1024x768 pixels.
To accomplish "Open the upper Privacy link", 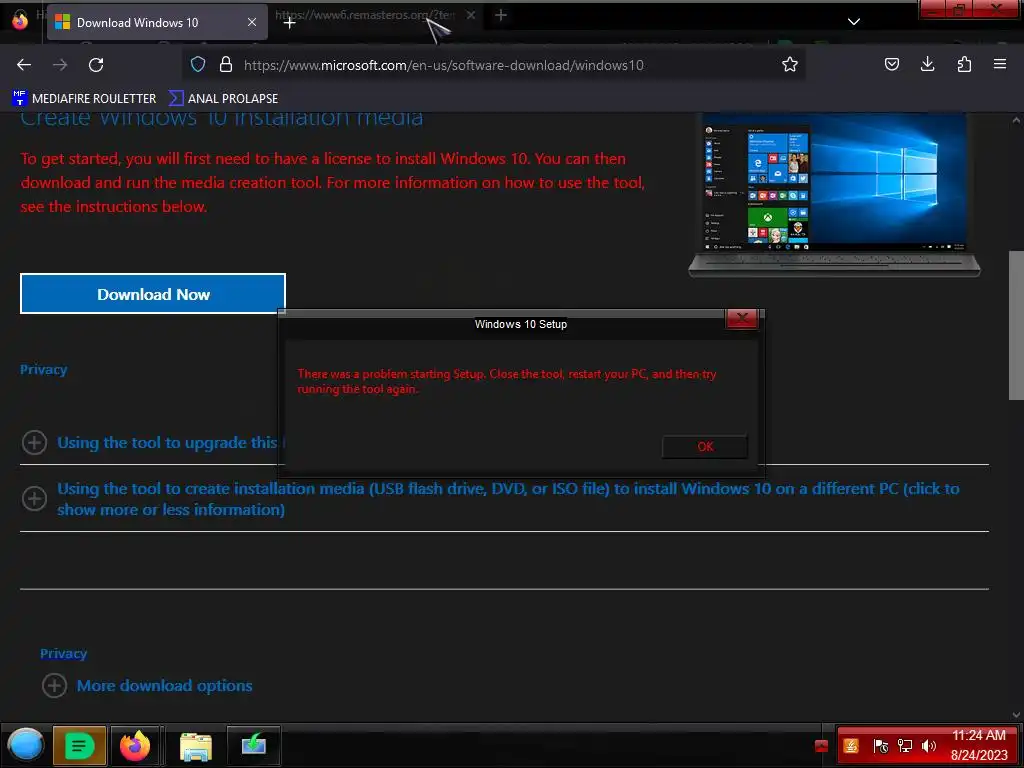I will point(43,370).
